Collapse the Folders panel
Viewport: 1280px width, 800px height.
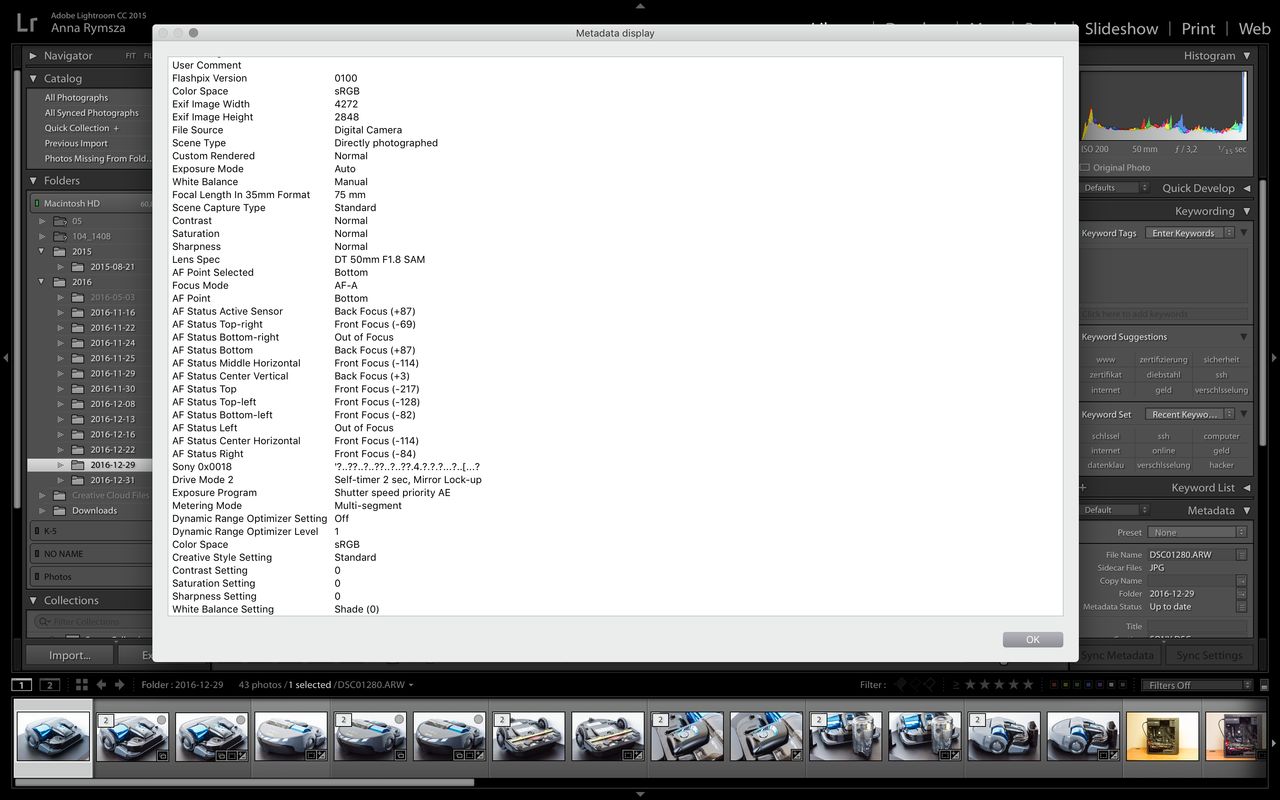(33, 181)
